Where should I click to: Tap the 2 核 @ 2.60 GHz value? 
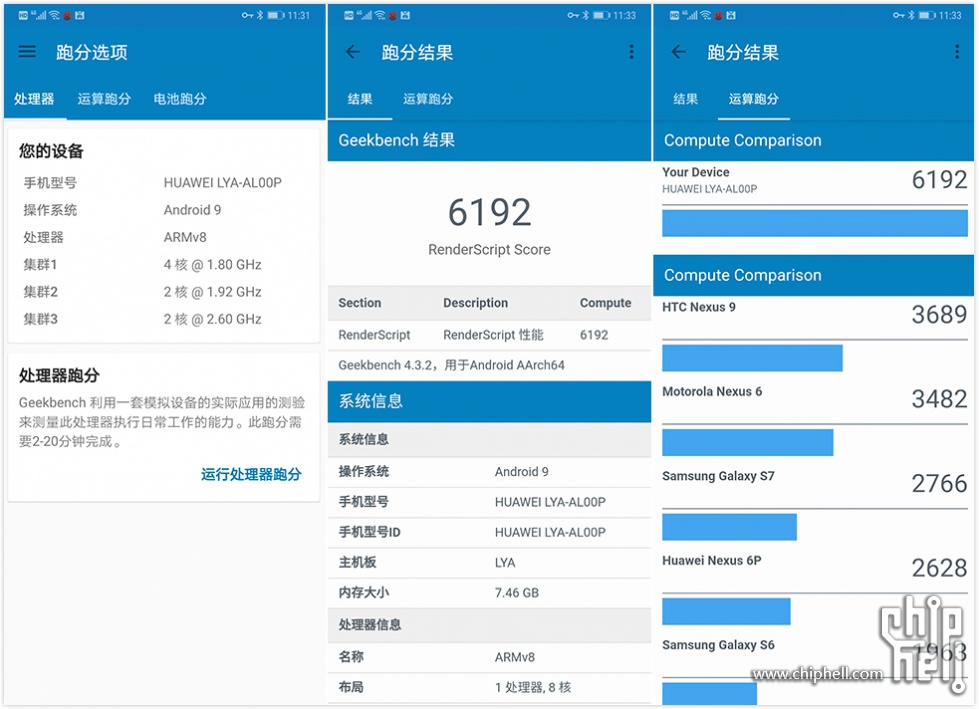(212, 320)
